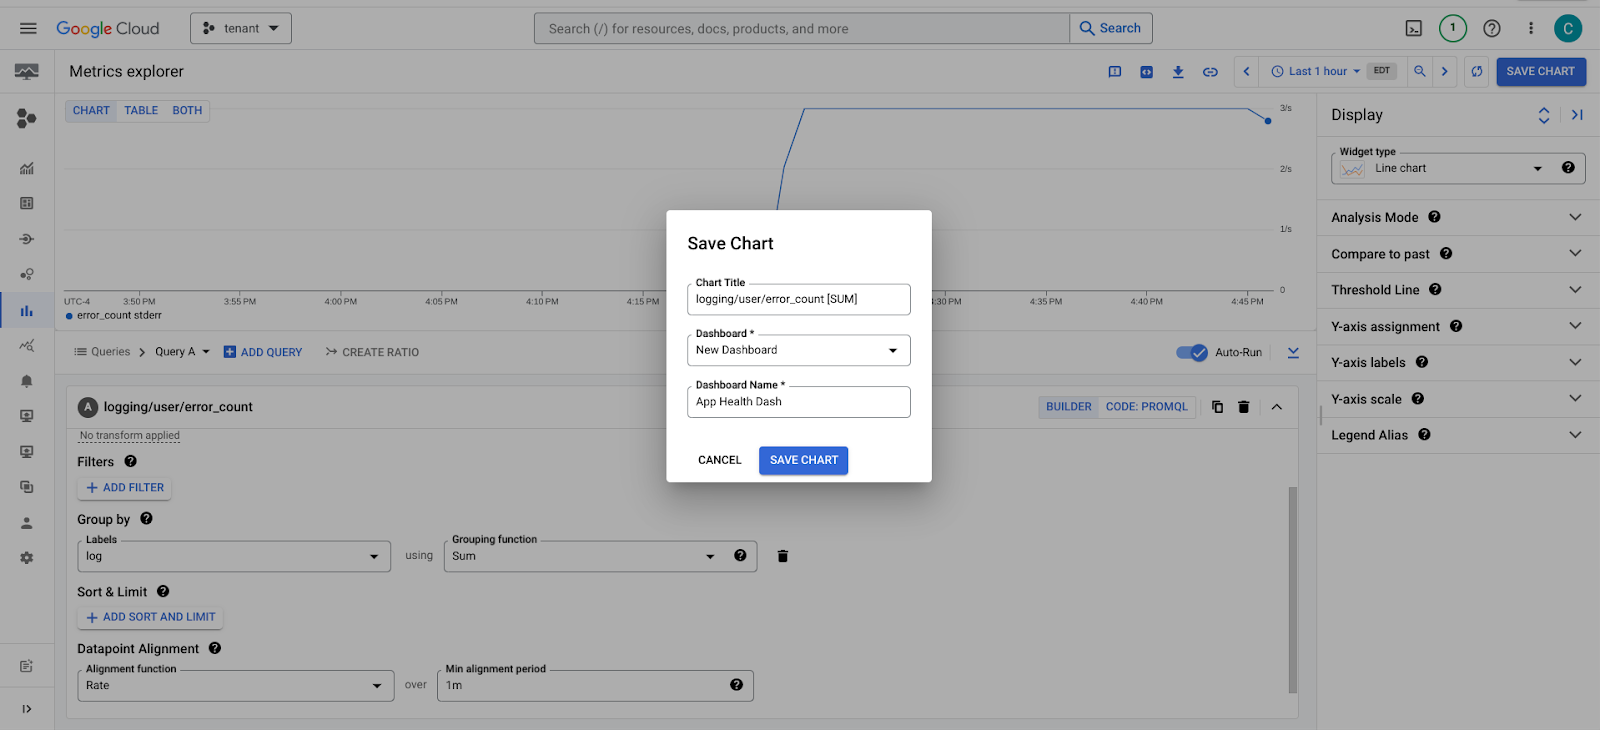Collapse the Display side panel
Viewport: 1600px width, 730px height.
click(x=1577, y=115)
